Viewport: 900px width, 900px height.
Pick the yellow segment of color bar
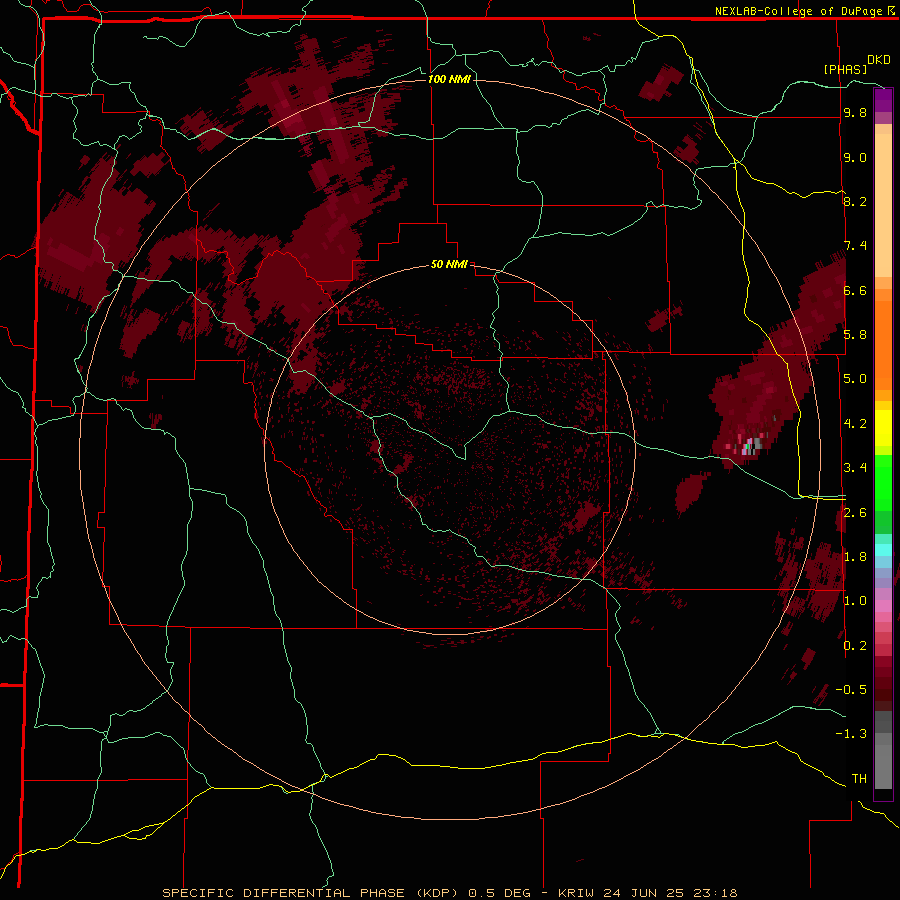click(x=883, y=428)
